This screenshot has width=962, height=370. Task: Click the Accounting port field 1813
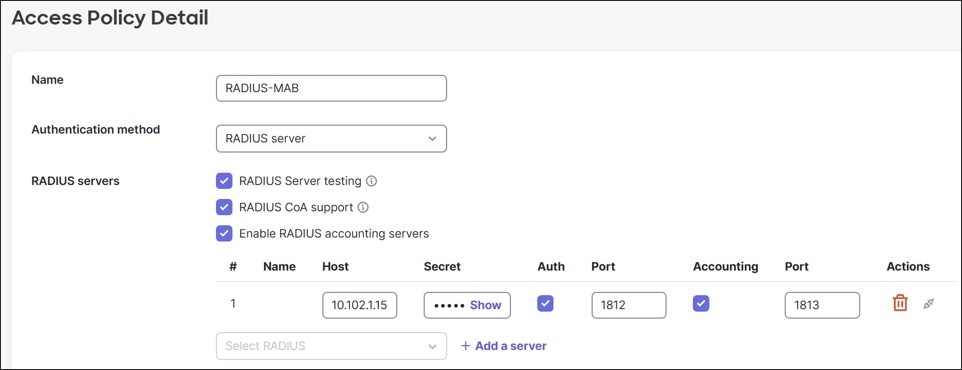pos(822,305)
